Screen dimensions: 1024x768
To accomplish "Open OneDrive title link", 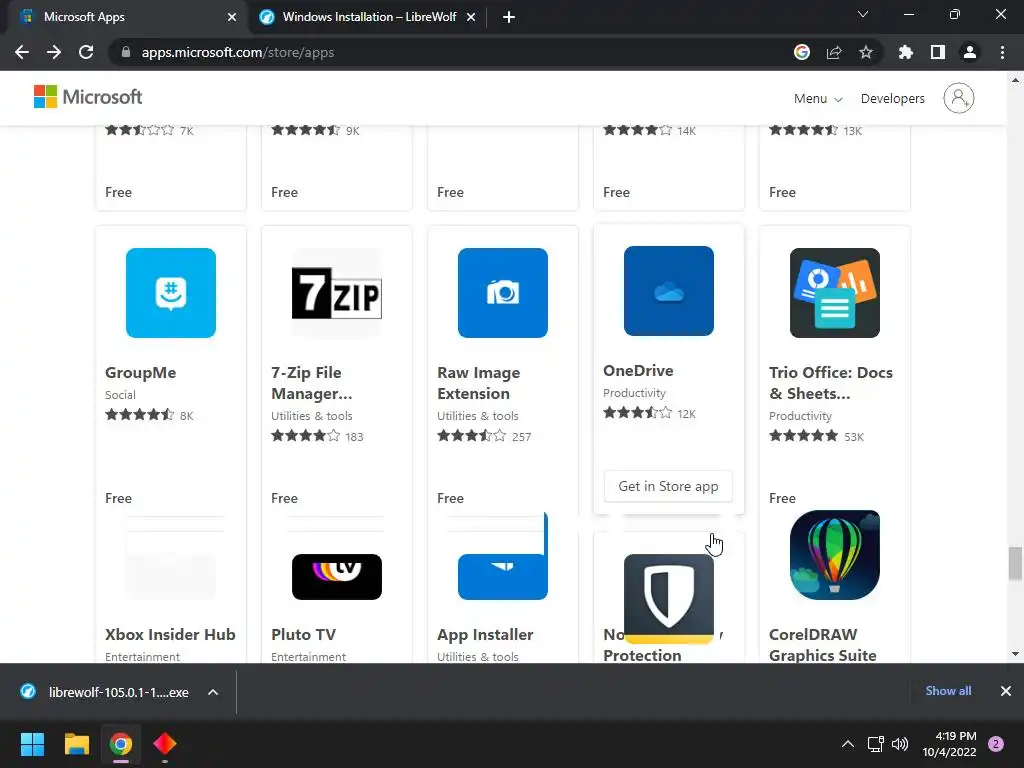I will (638, 370).
